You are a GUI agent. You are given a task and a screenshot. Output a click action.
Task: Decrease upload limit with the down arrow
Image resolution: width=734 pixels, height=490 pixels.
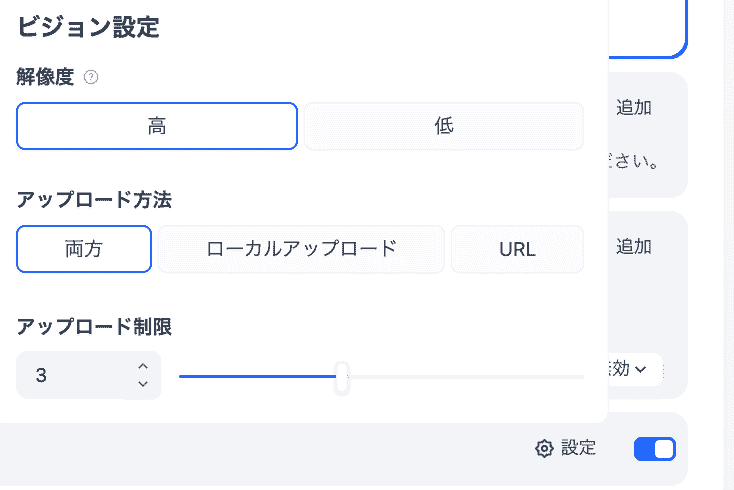[x=143, y=384]
